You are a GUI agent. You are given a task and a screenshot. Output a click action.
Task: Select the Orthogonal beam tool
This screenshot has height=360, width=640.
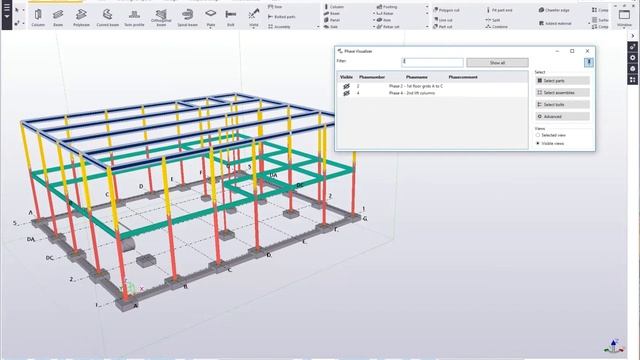click(161, 17)
